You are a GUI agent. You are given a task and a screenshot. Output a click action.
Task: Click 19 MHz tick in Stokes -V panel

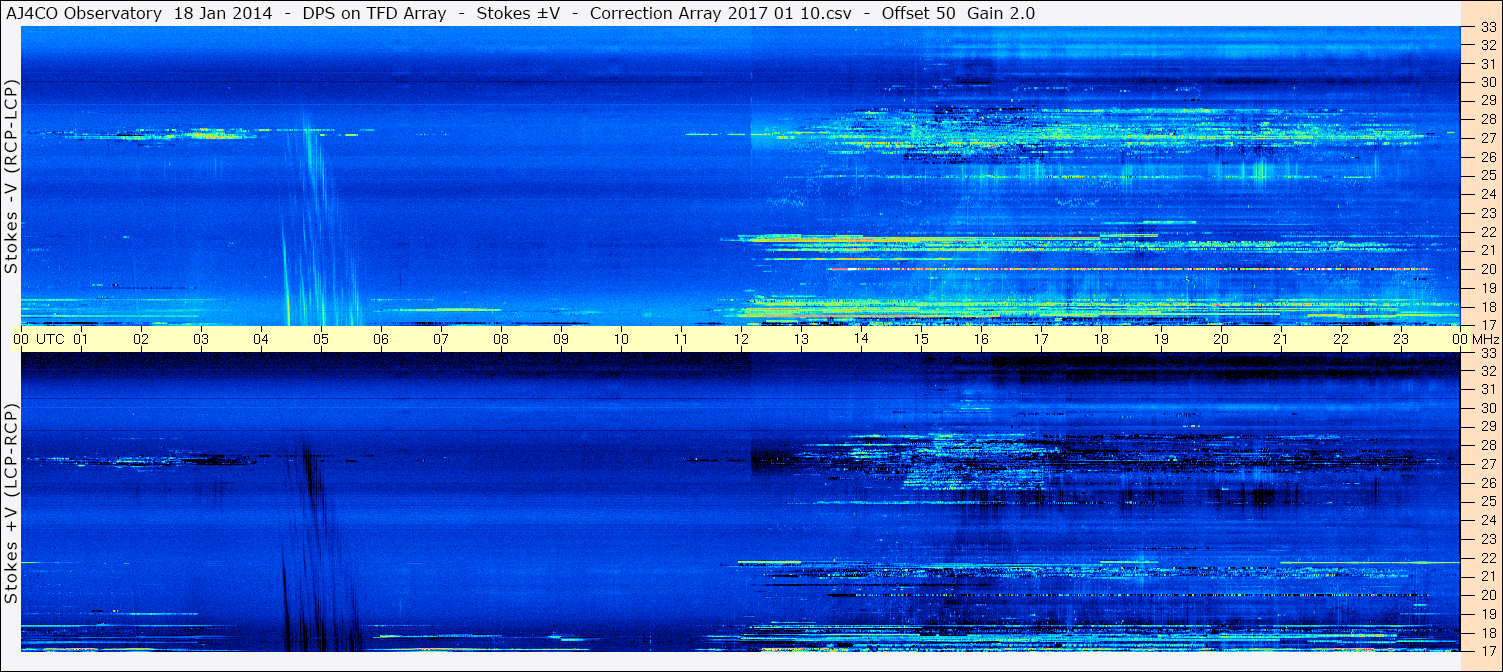pos(1488,287)
